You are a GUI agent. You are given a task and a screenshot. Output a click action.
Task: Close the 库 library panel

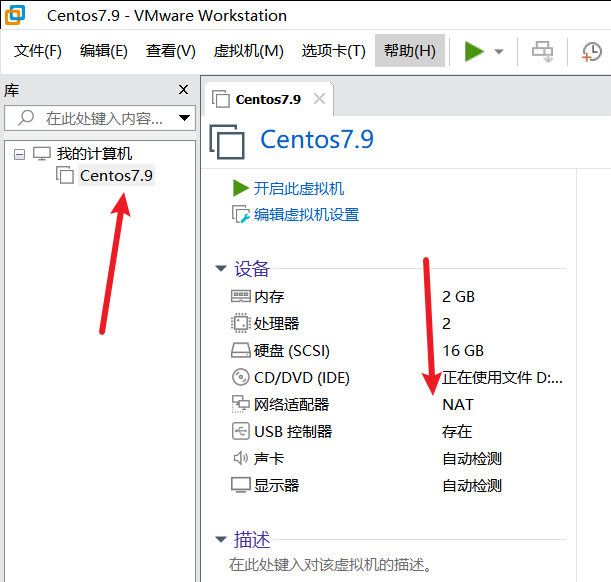(x=183, y=90)
